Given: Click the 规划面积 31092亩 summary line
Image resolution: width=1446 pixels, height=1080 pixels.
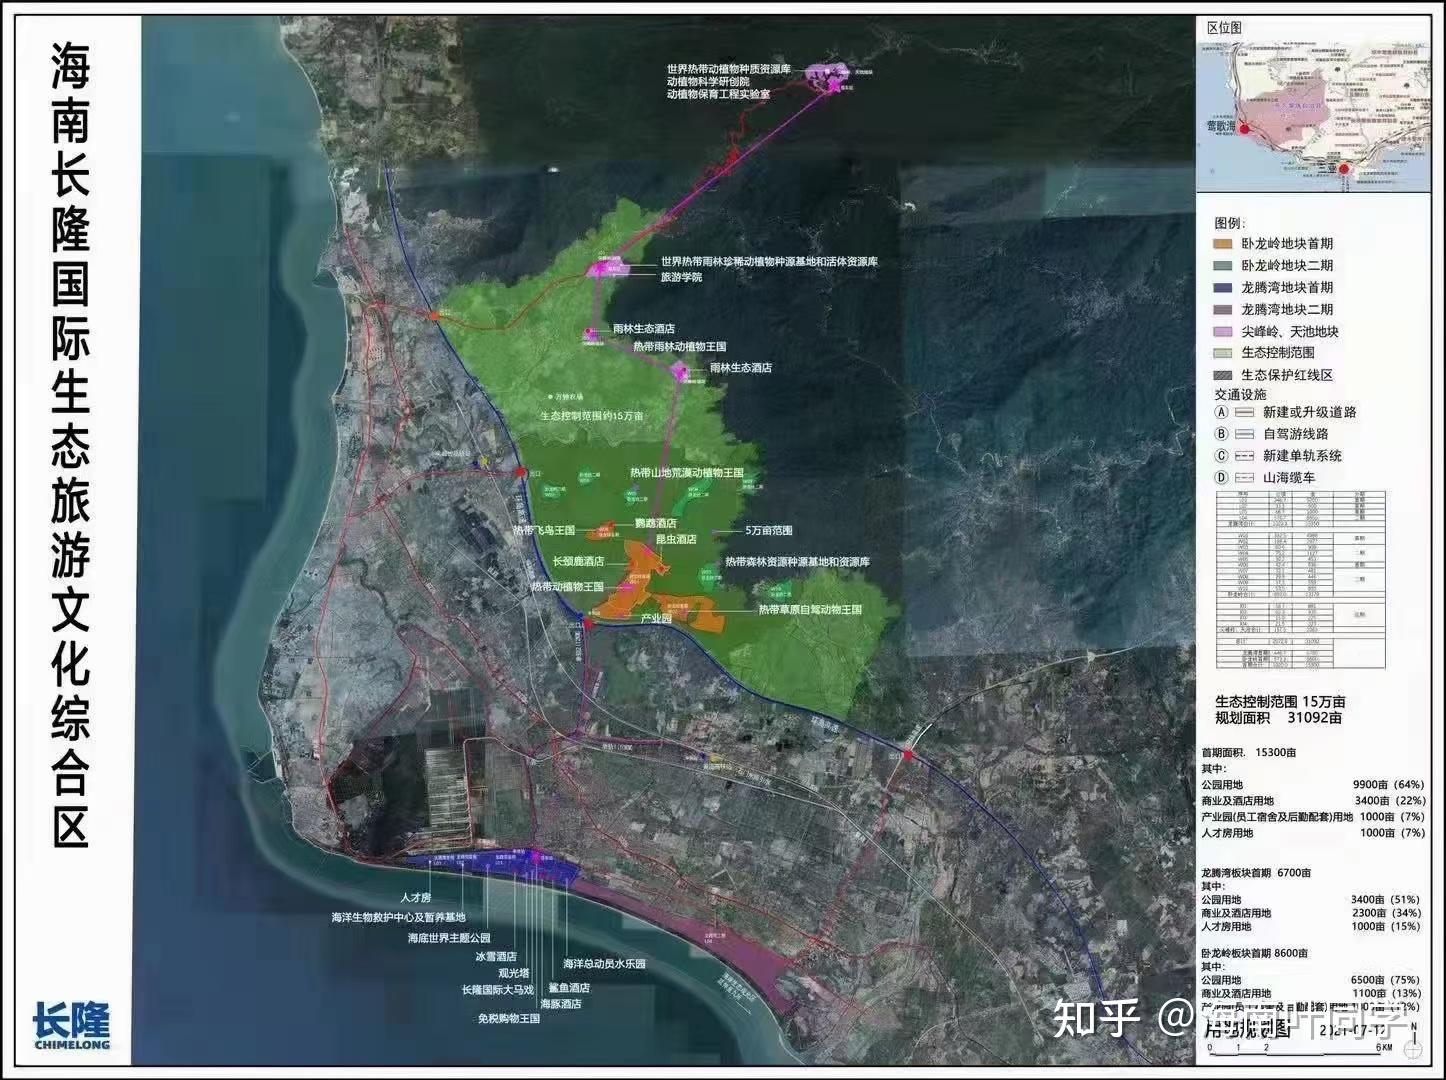Looking at the screenshot, I should (x=1278, y=718).
